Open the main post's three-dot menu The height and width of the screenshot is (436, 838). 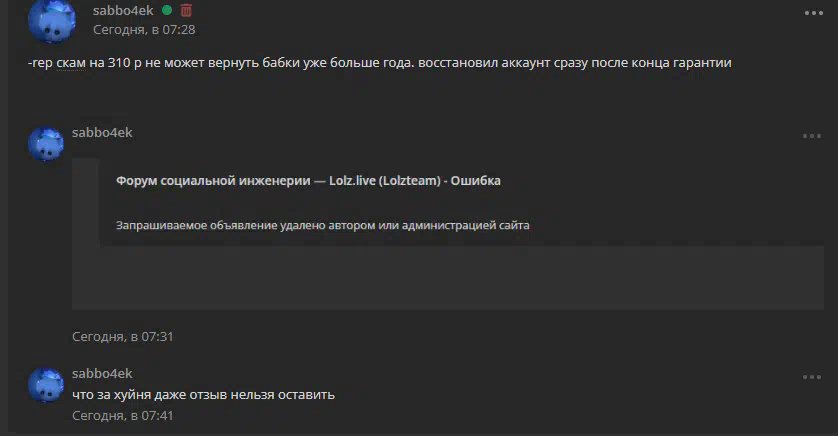click(813, 13)
